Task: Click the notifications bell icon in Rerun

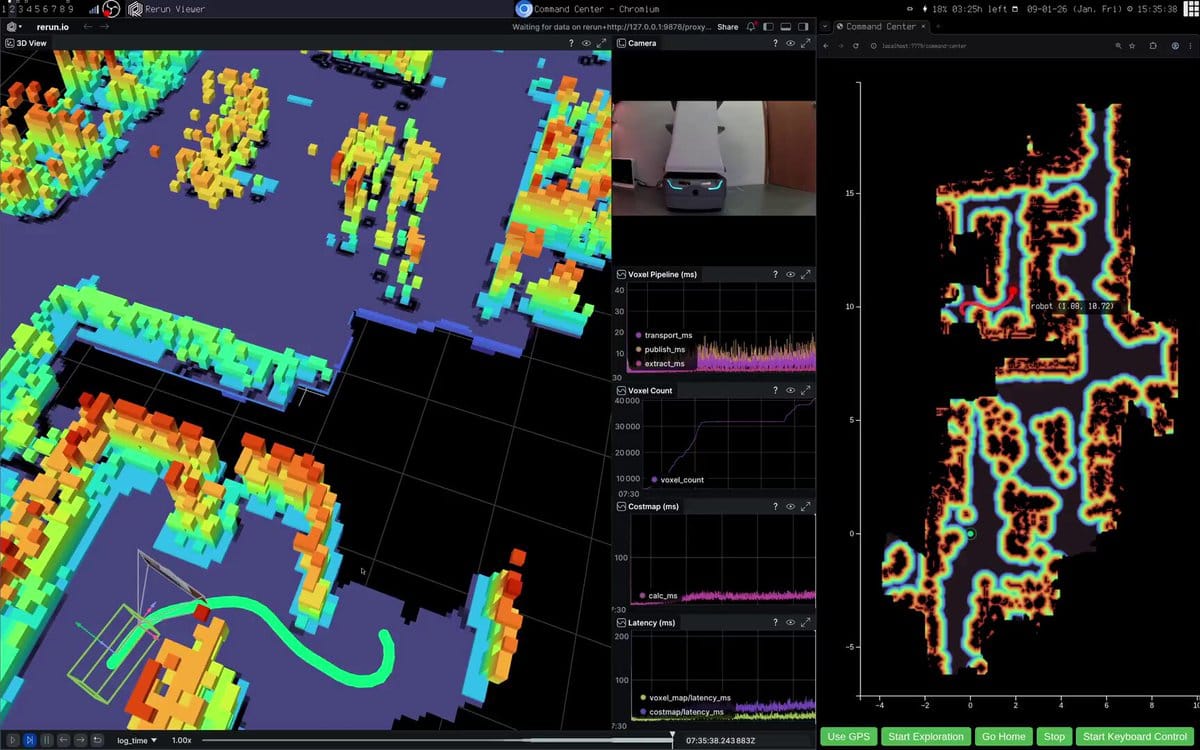Action: click(x=751, y=27)
